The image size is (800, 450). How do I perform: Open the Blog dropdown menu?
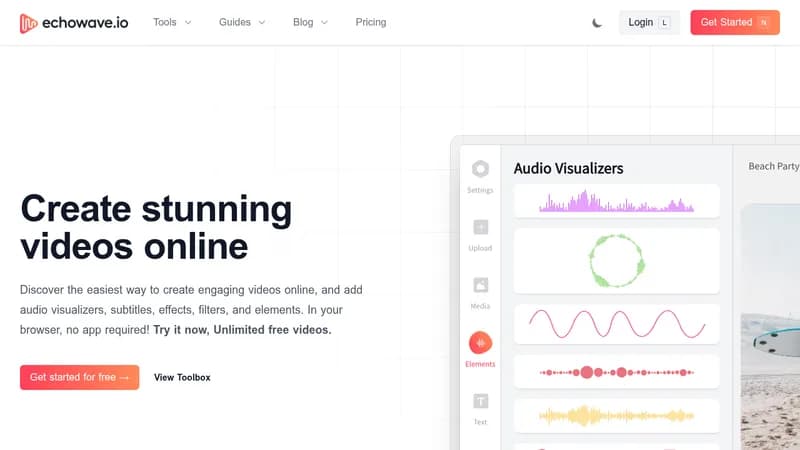(310, 22)
